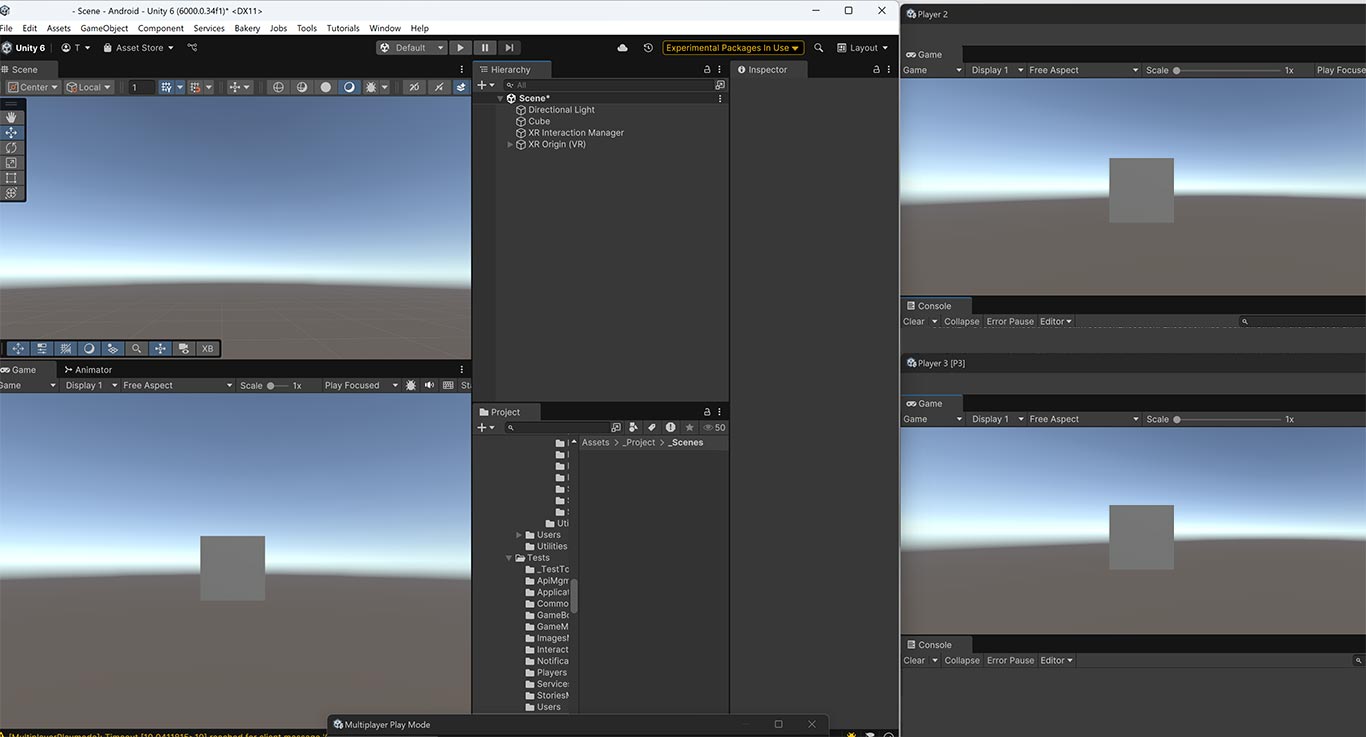The width and height of the screenshot is (1366, 737).
Task: Switch to the Animator tab
Action: (x=93, y=370)
